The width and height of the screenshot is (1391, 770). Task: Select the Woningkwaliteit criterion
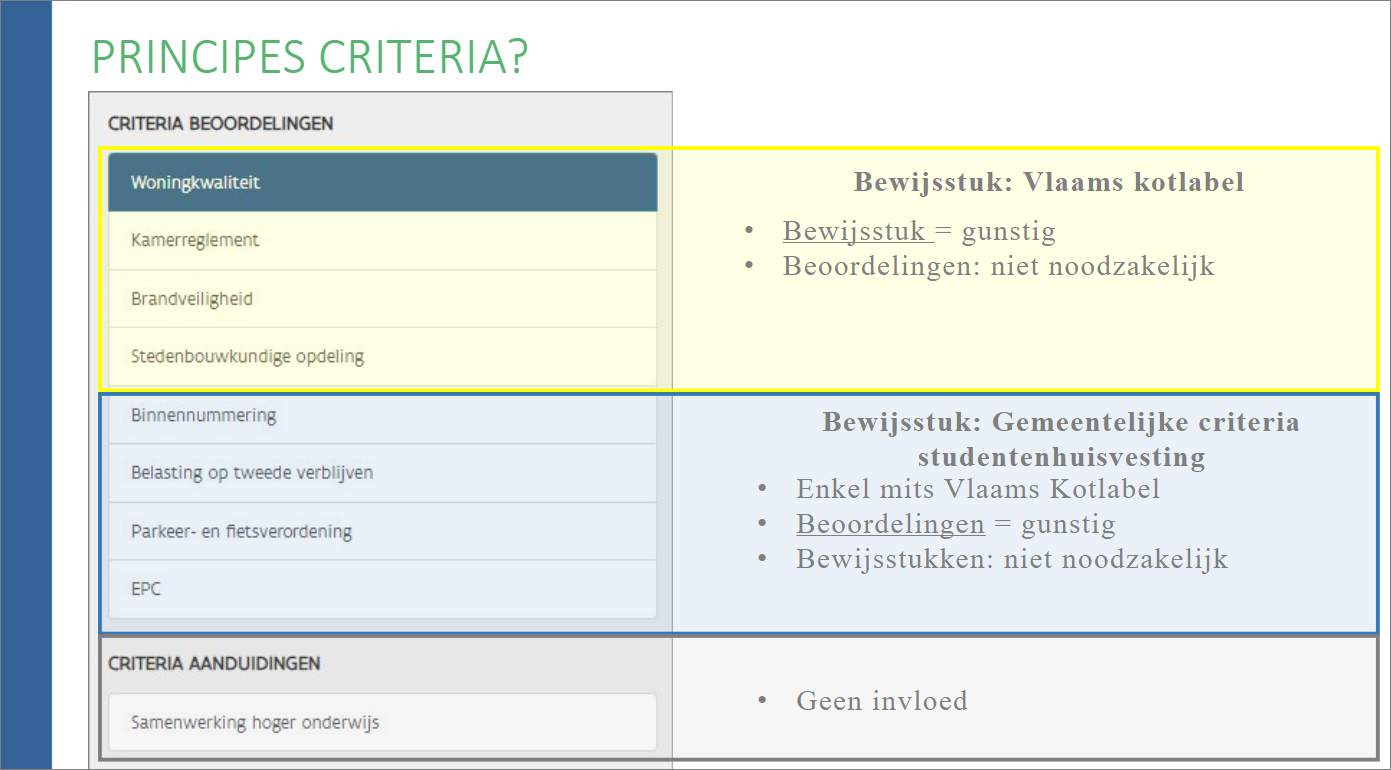[382, 182]
